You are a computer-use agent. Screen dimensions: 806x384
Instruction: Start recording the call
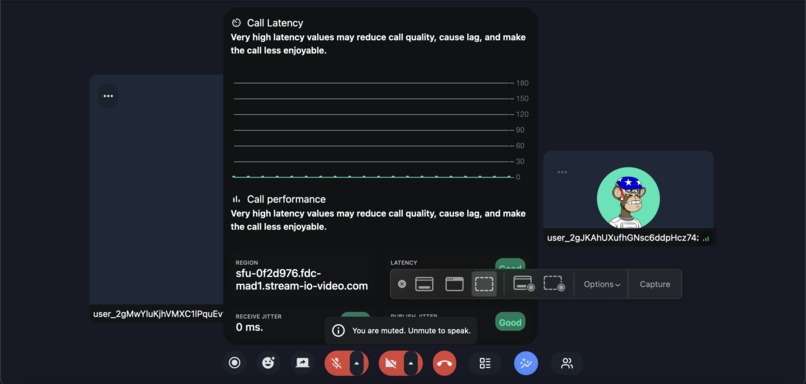(x=234, y=363)
